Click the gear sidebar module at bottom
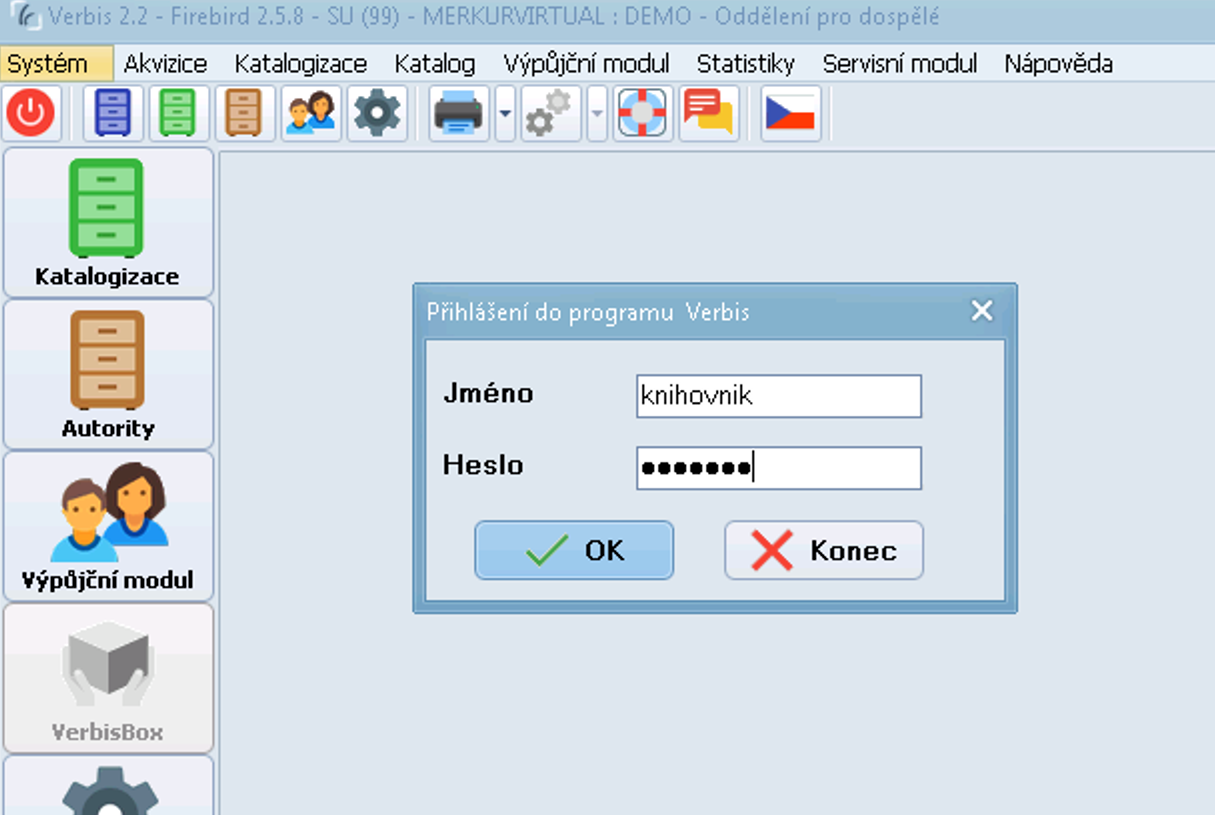 point(108,786)
